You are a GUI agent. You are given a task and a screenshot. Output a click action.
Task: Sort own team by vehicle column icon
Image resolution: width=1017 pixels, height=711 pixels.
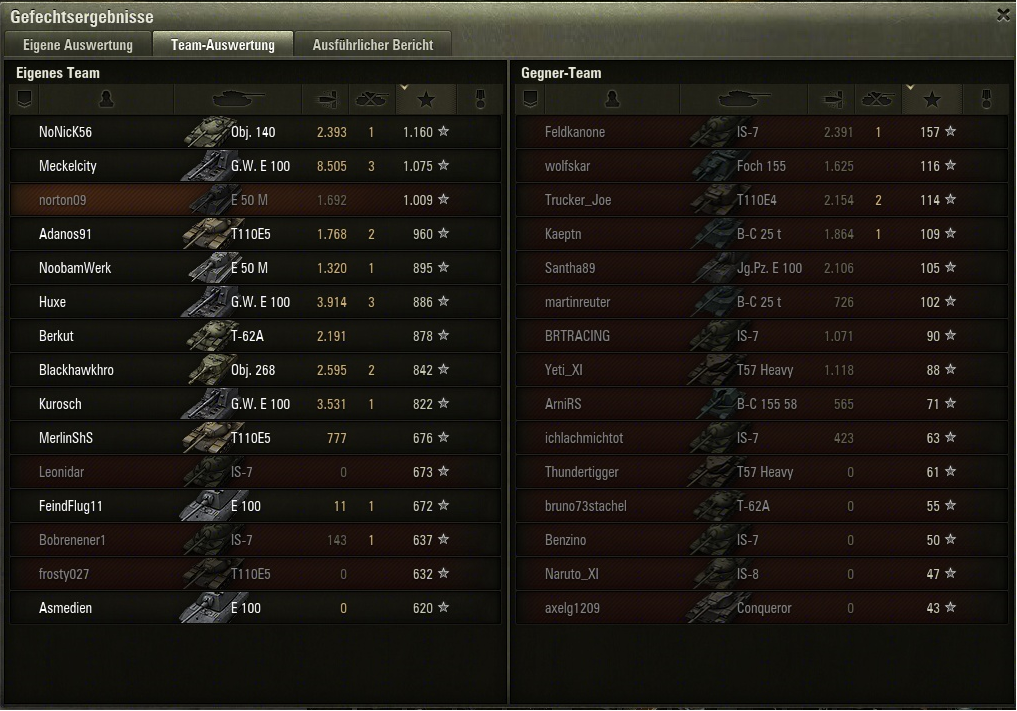tap(238, 99)
